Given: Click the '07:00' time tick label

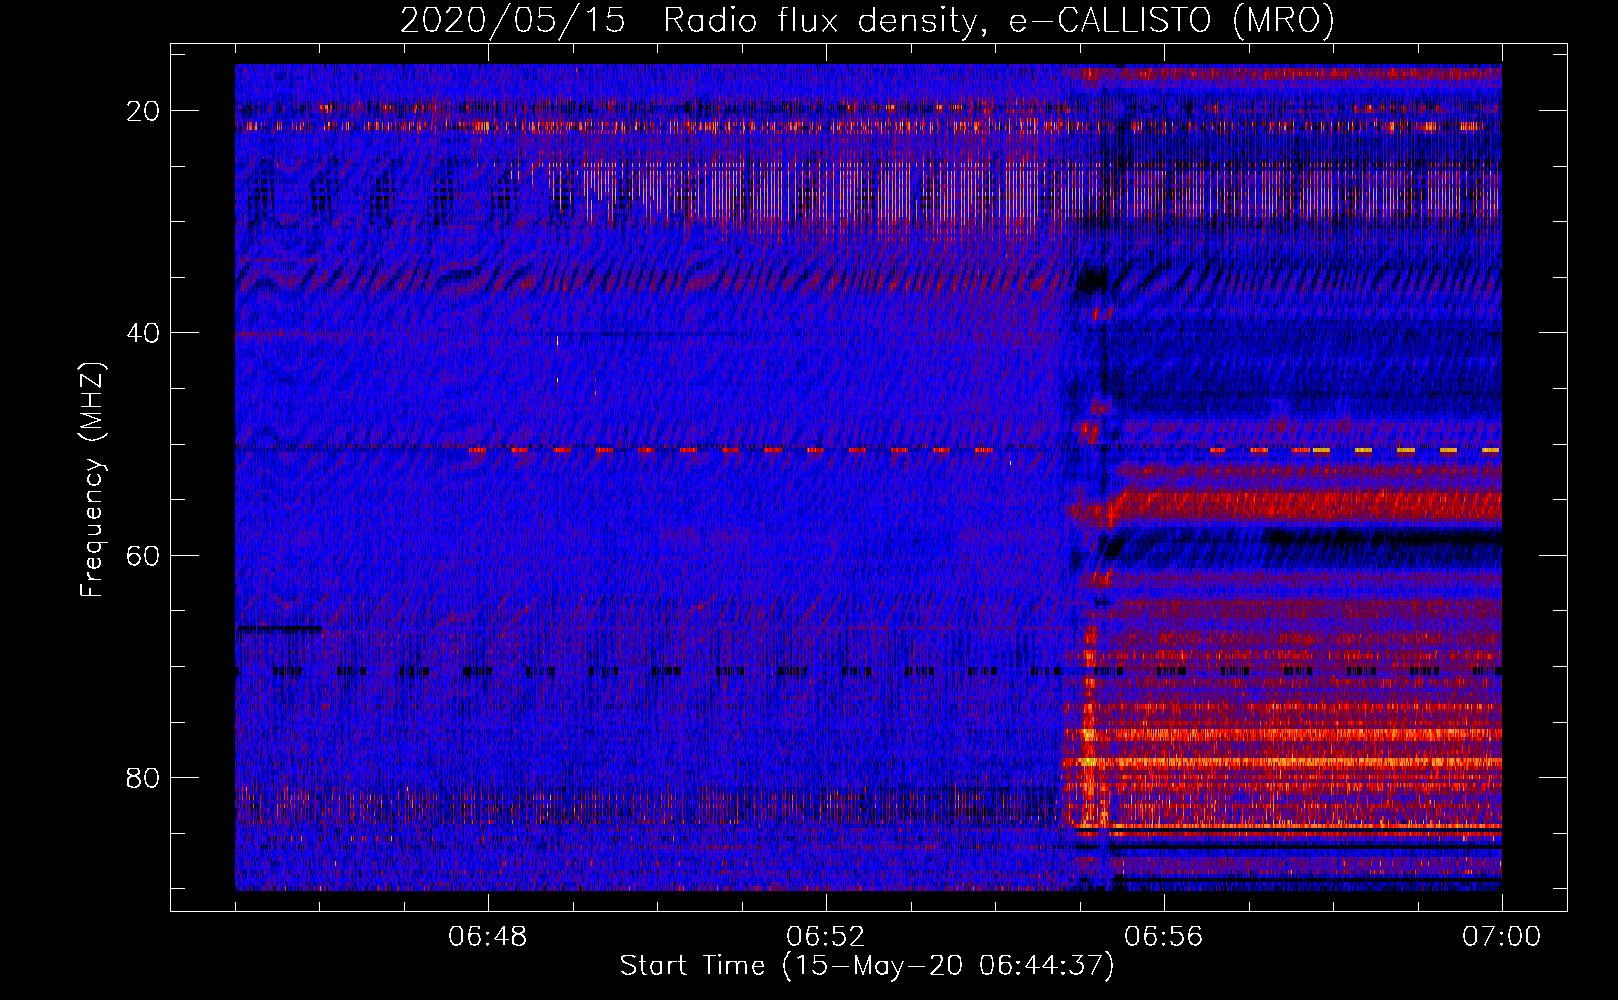Looking at the screenshot, I should (1501, 937).
